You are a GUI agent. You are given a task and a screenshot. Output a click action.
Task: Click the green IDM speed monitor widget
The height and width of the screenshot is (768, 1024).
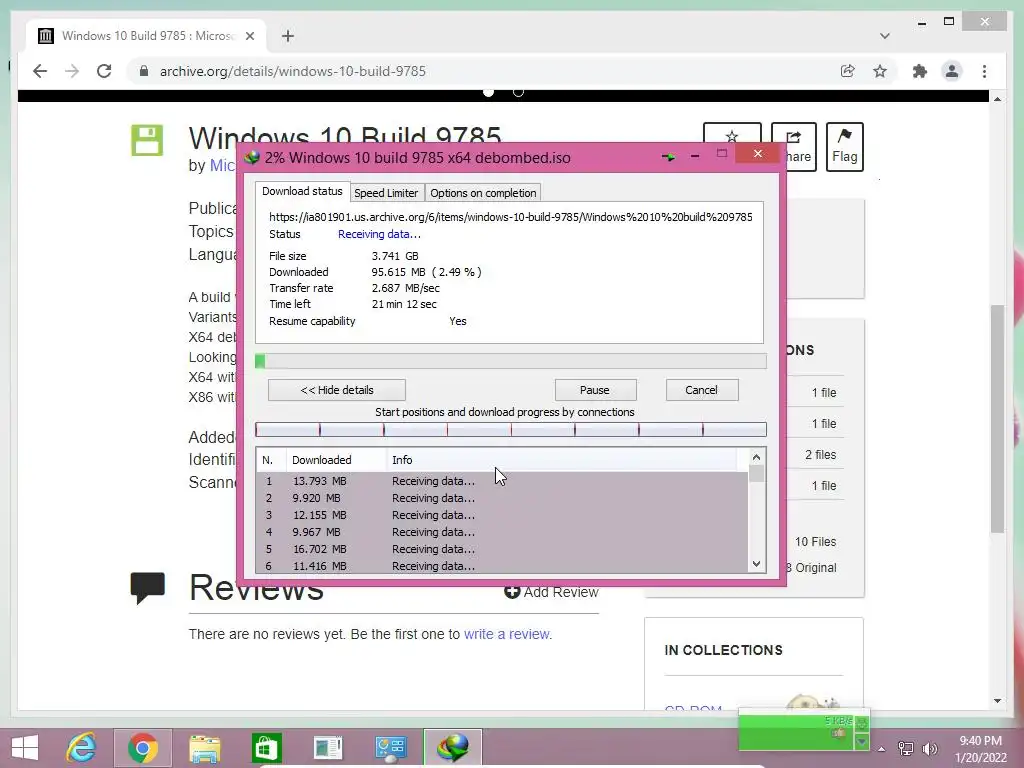(x=804, y=731)
